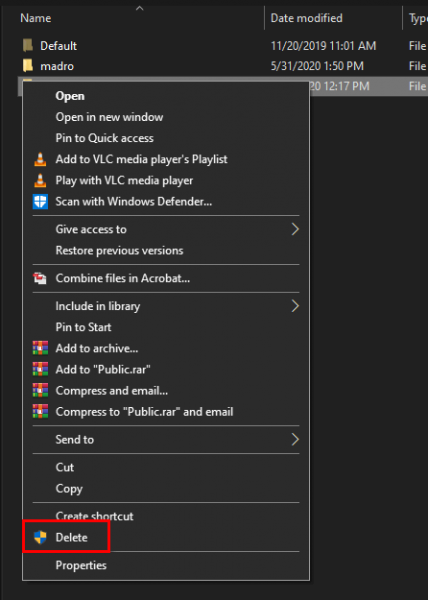Expand the Send to submenu arrow
Screen dimensions: 428x600
coord(295,439)
